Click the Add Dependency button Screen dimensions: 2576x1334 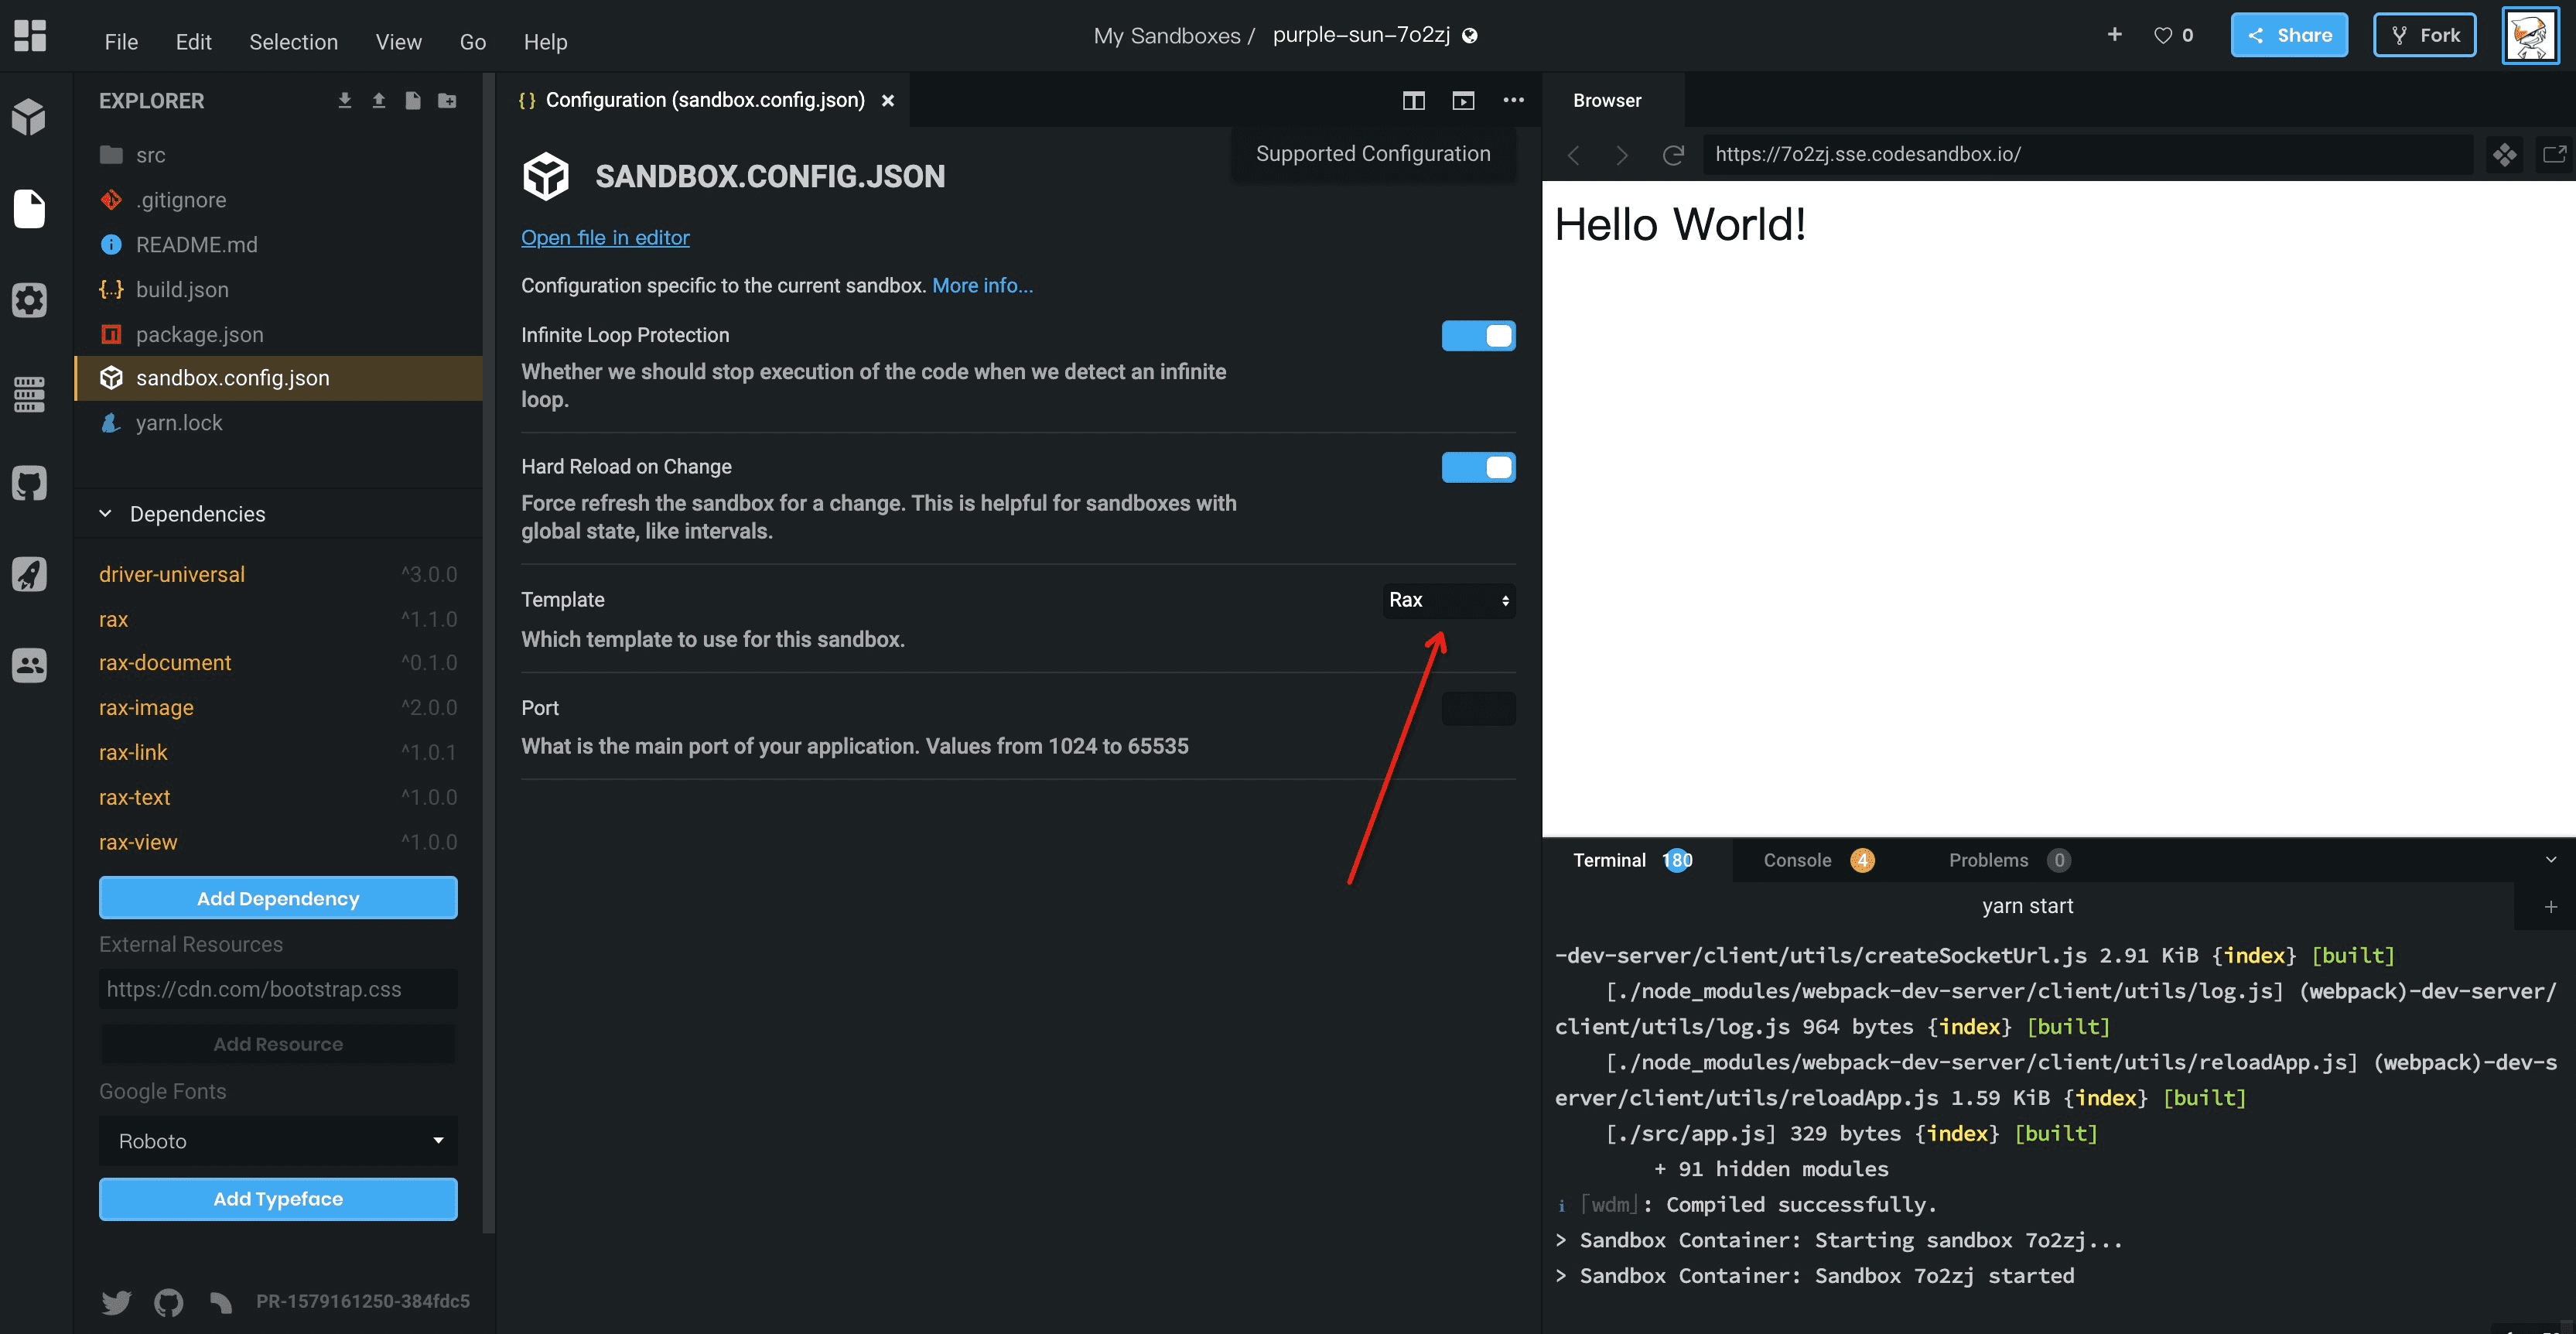278,898
